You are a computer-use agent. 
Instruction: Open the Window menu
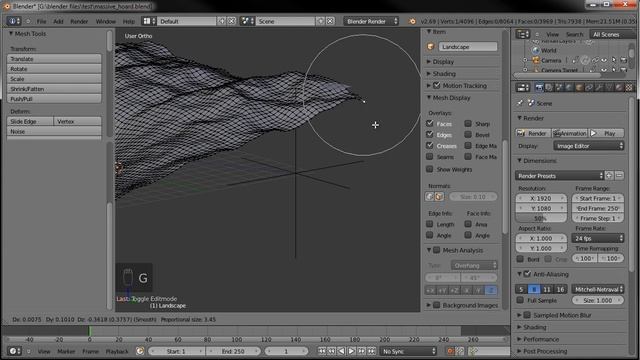pyautogui.click(x=106, y=21)
